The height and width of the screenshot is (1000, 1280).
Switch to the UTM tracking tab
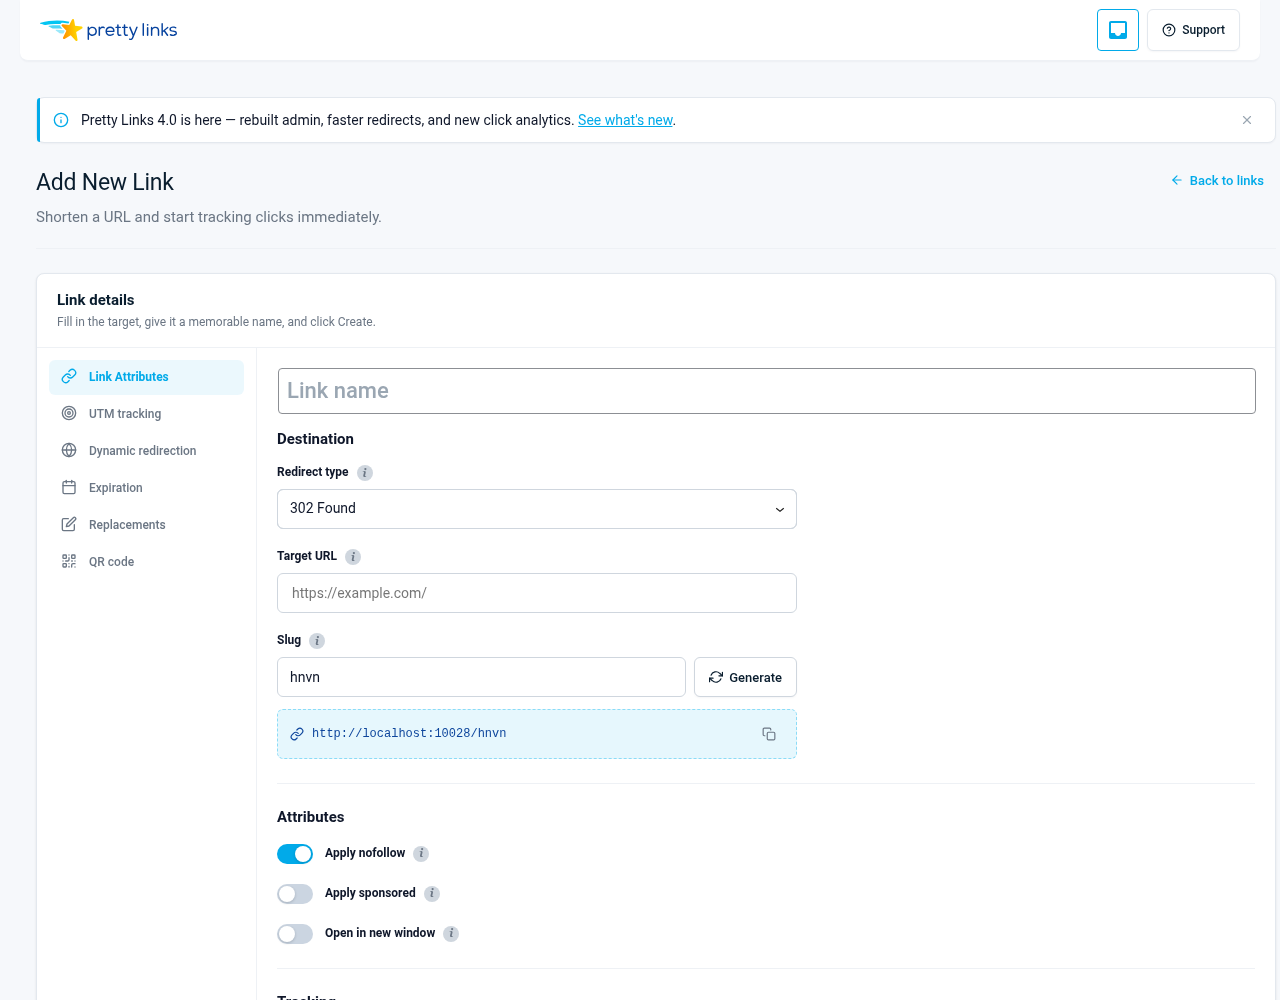coord(146,414)
